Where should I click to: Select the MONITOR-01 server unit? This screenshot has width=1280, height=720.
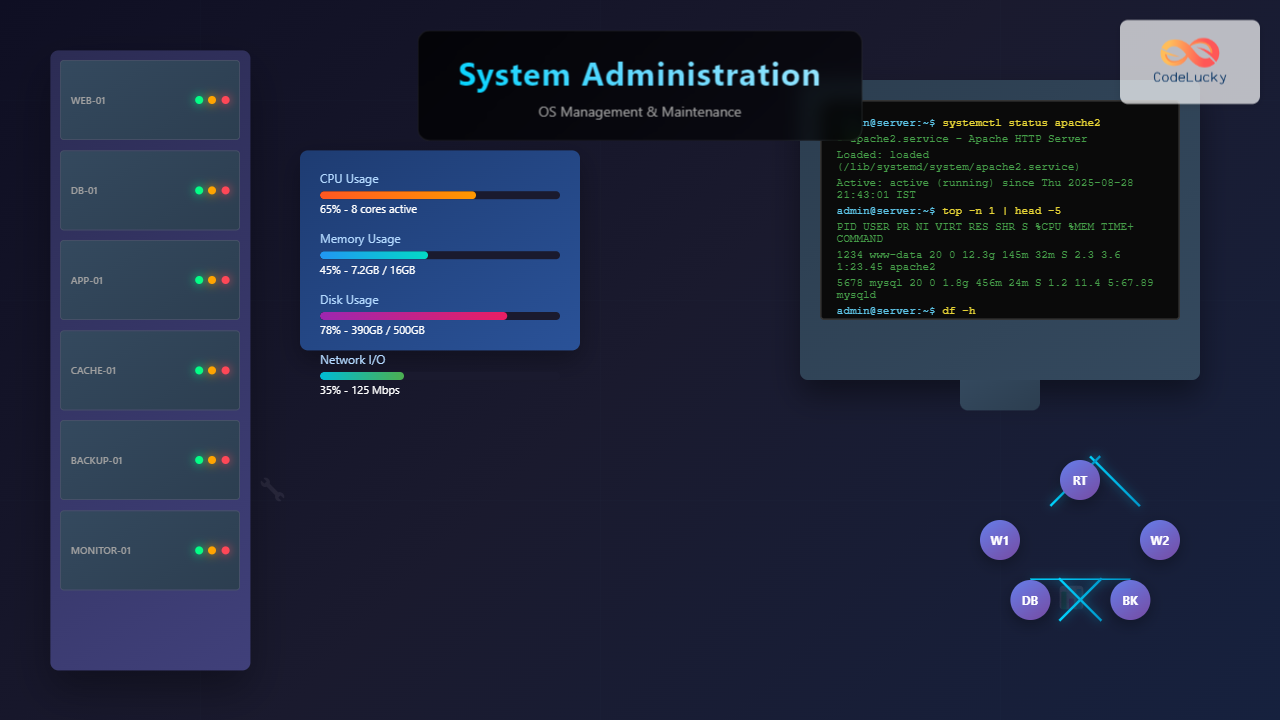pyautogui.click(x=149, y=550)
